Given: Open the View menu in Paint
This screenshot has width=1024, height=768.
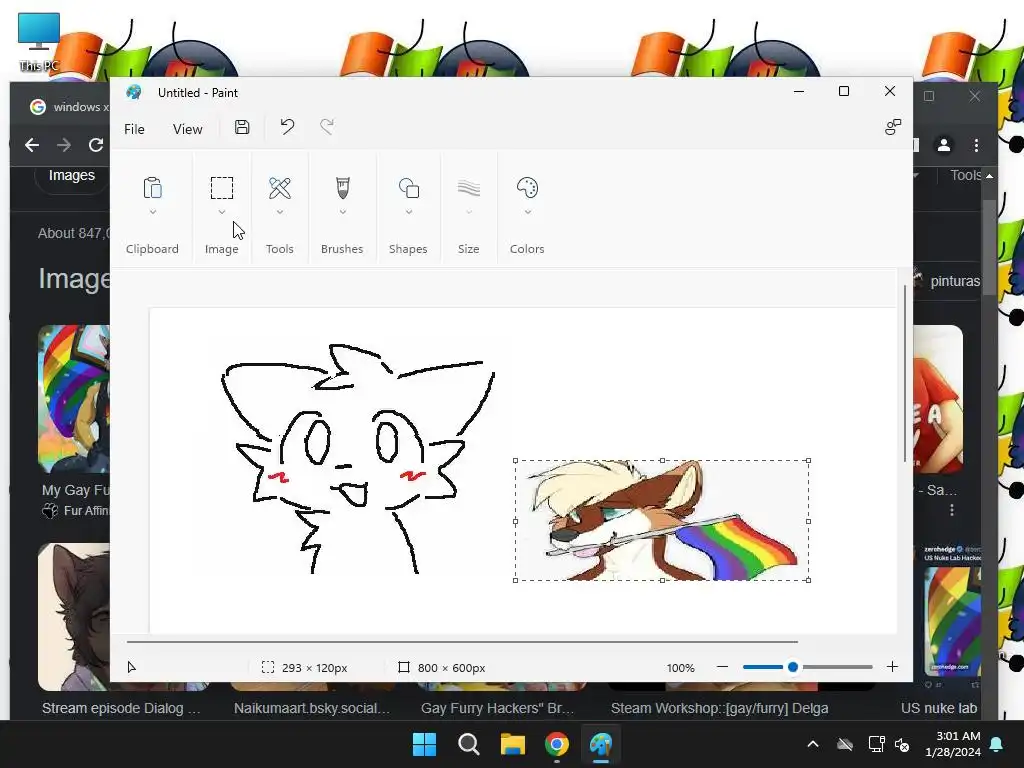Looking at the screenshot, I should [x=187, y=129].
